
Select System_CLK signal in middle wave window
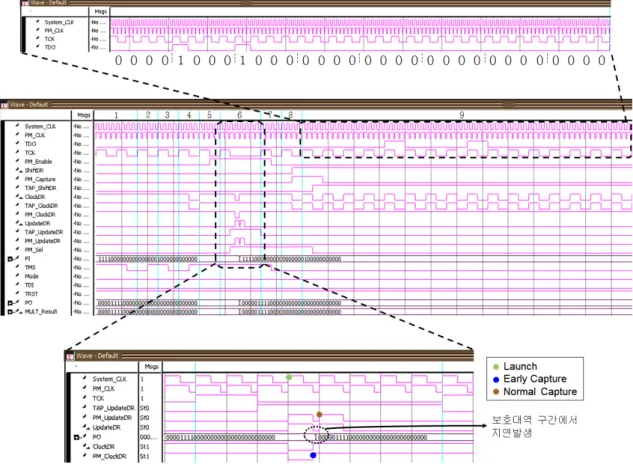pyautogui.click(x=40, y=126)
